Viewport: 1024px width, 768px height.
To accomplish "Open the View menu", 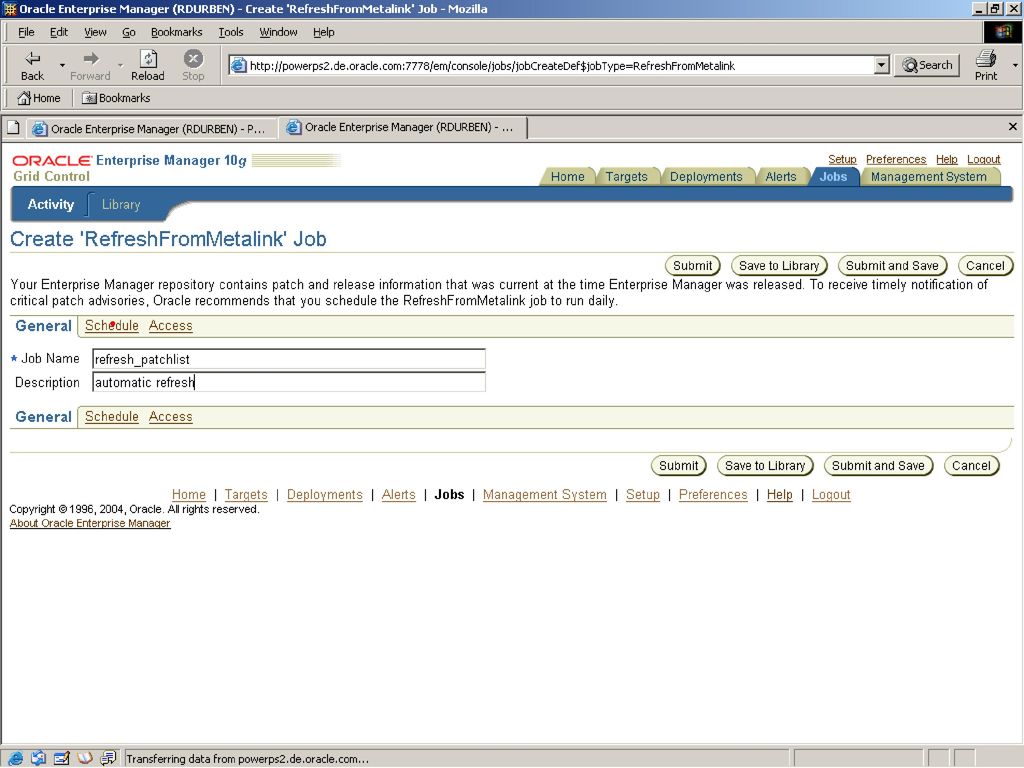I will 95,32.
